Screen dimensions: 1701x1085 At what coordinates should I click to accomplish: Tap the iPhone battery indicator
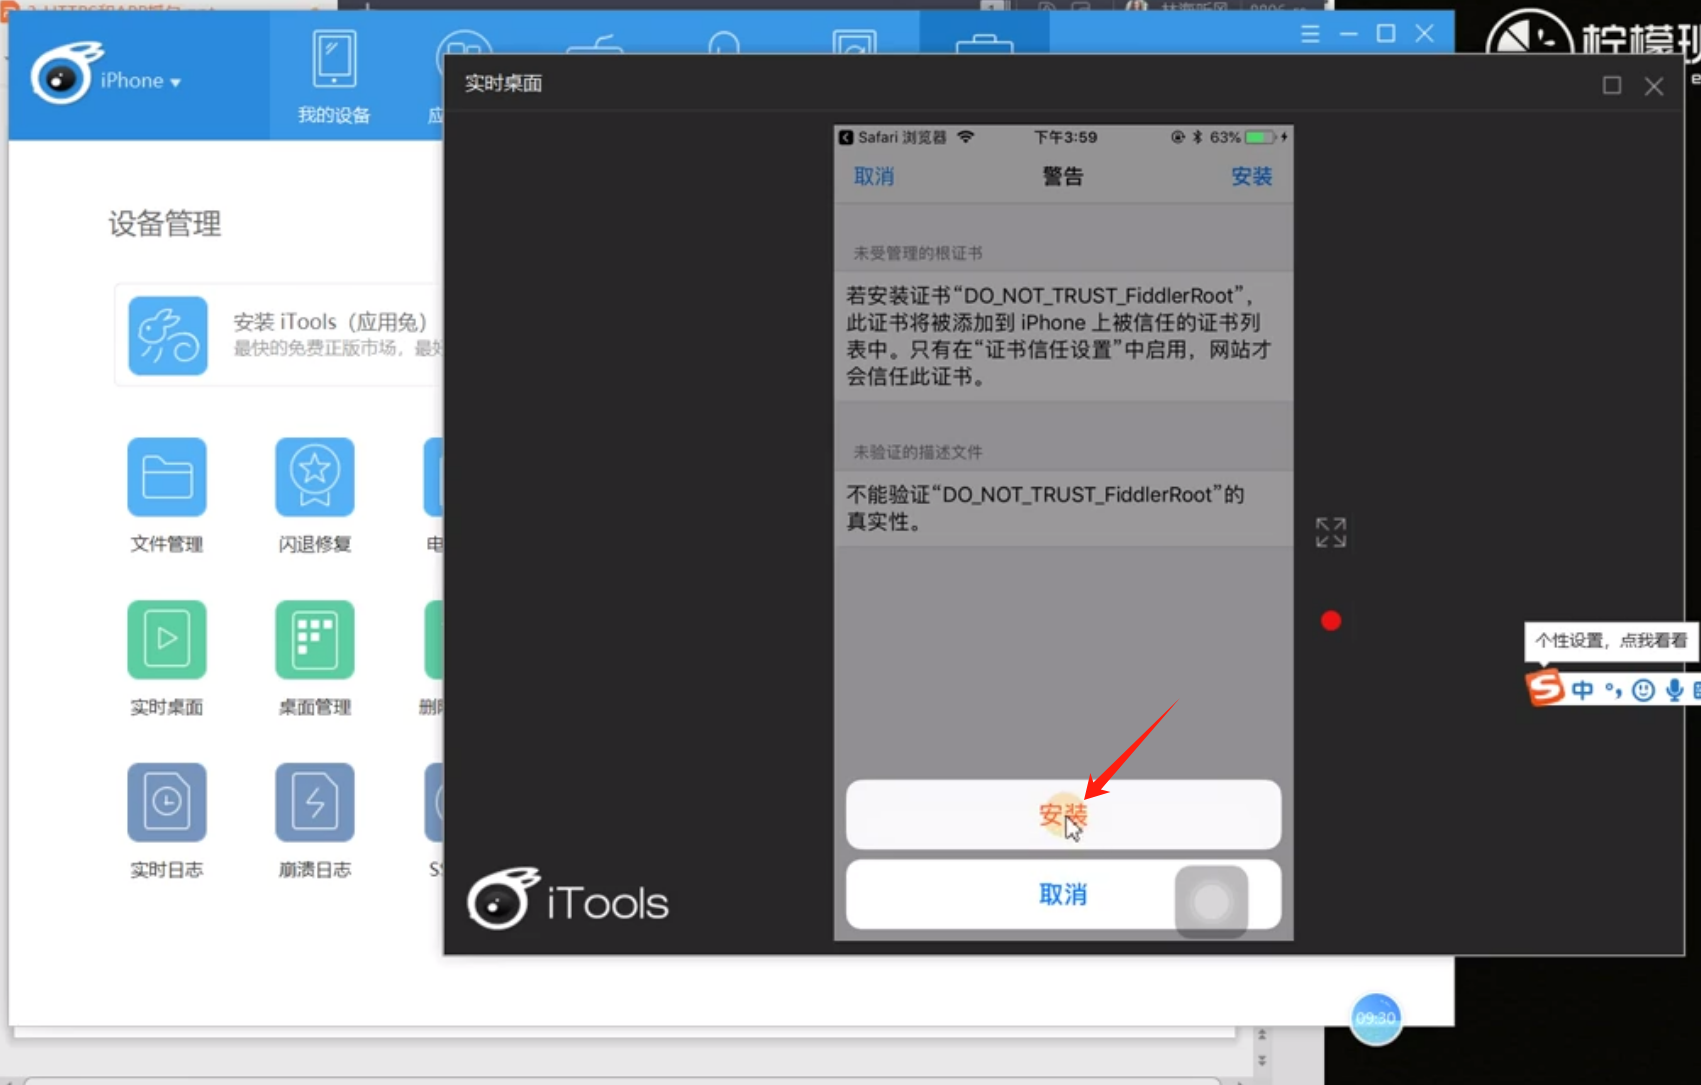point(1261,137)
